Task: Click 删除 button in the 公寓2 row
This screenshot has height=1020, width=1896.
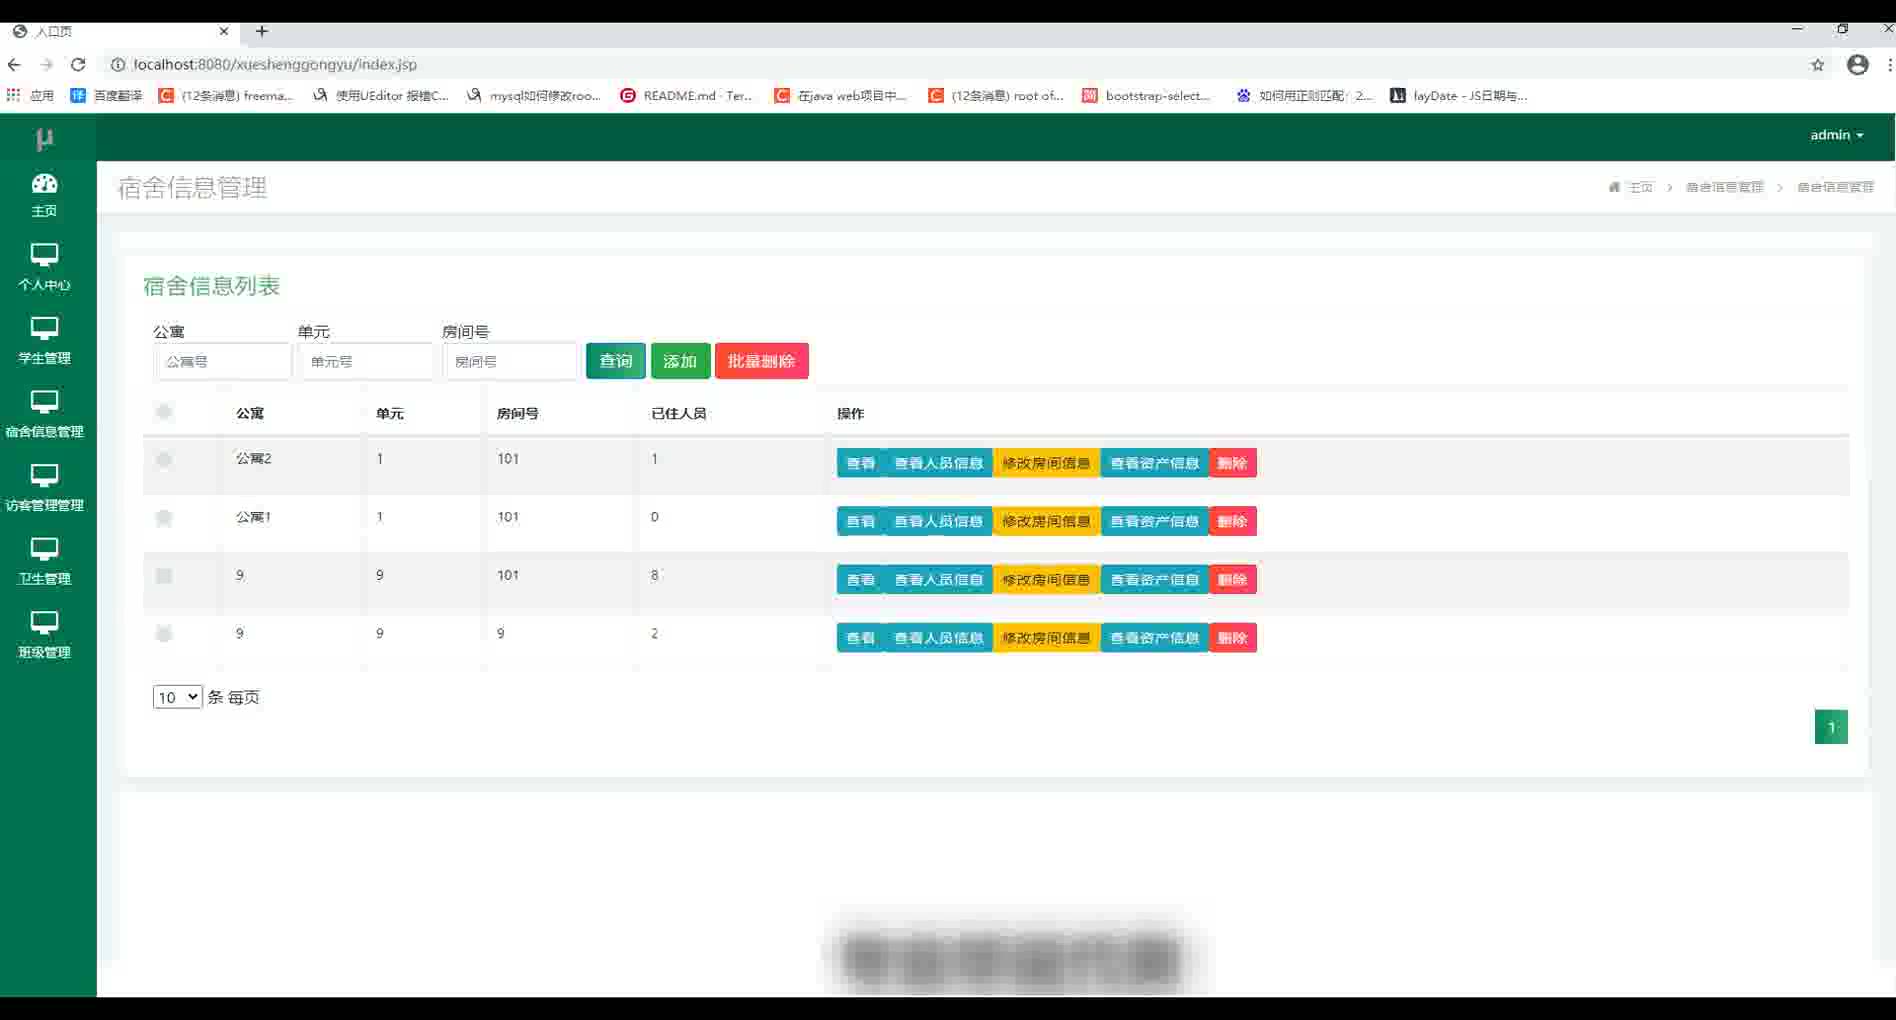Action: coord(1232,463)
